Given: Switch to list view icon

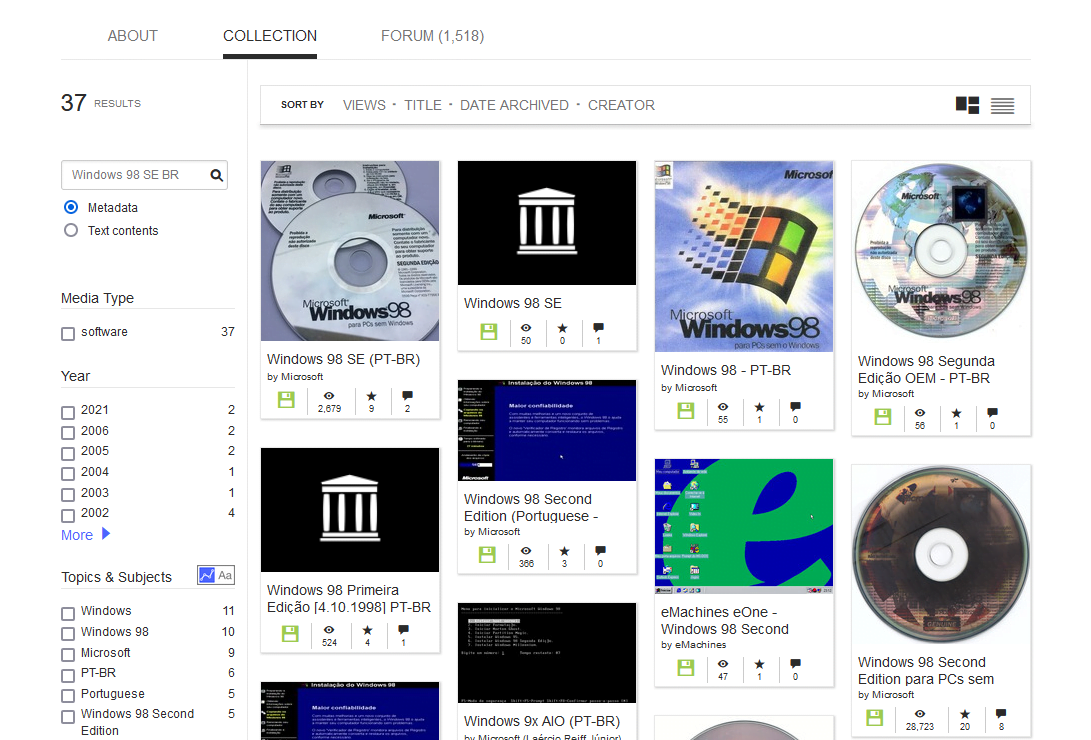Looking at the screenshot, I should [x=1003, y=106].
